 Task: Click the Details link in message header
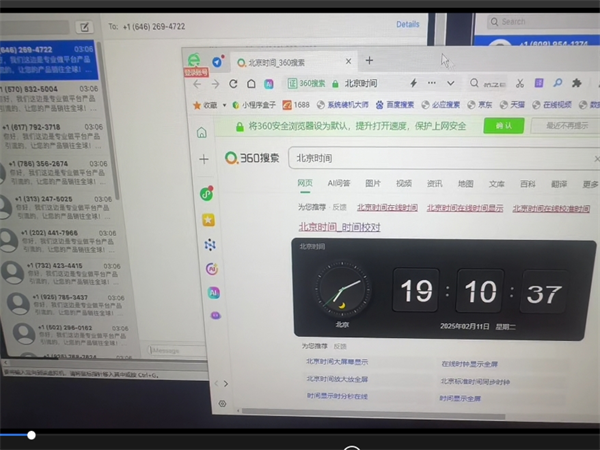pos(408,24)
